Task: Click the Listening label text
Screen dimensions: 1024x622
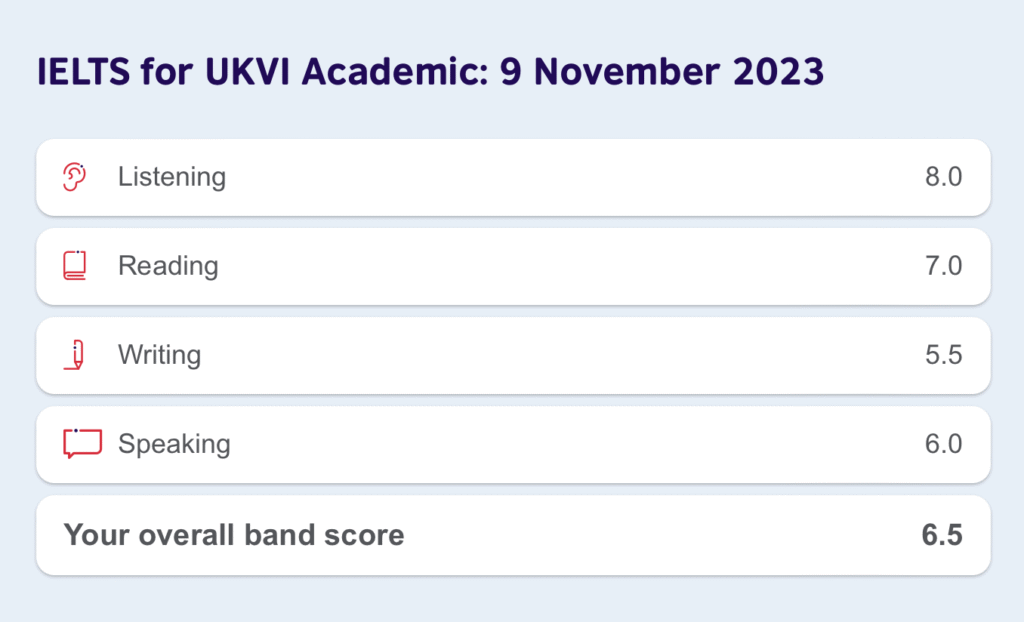Action: click(x=172, y=177)
